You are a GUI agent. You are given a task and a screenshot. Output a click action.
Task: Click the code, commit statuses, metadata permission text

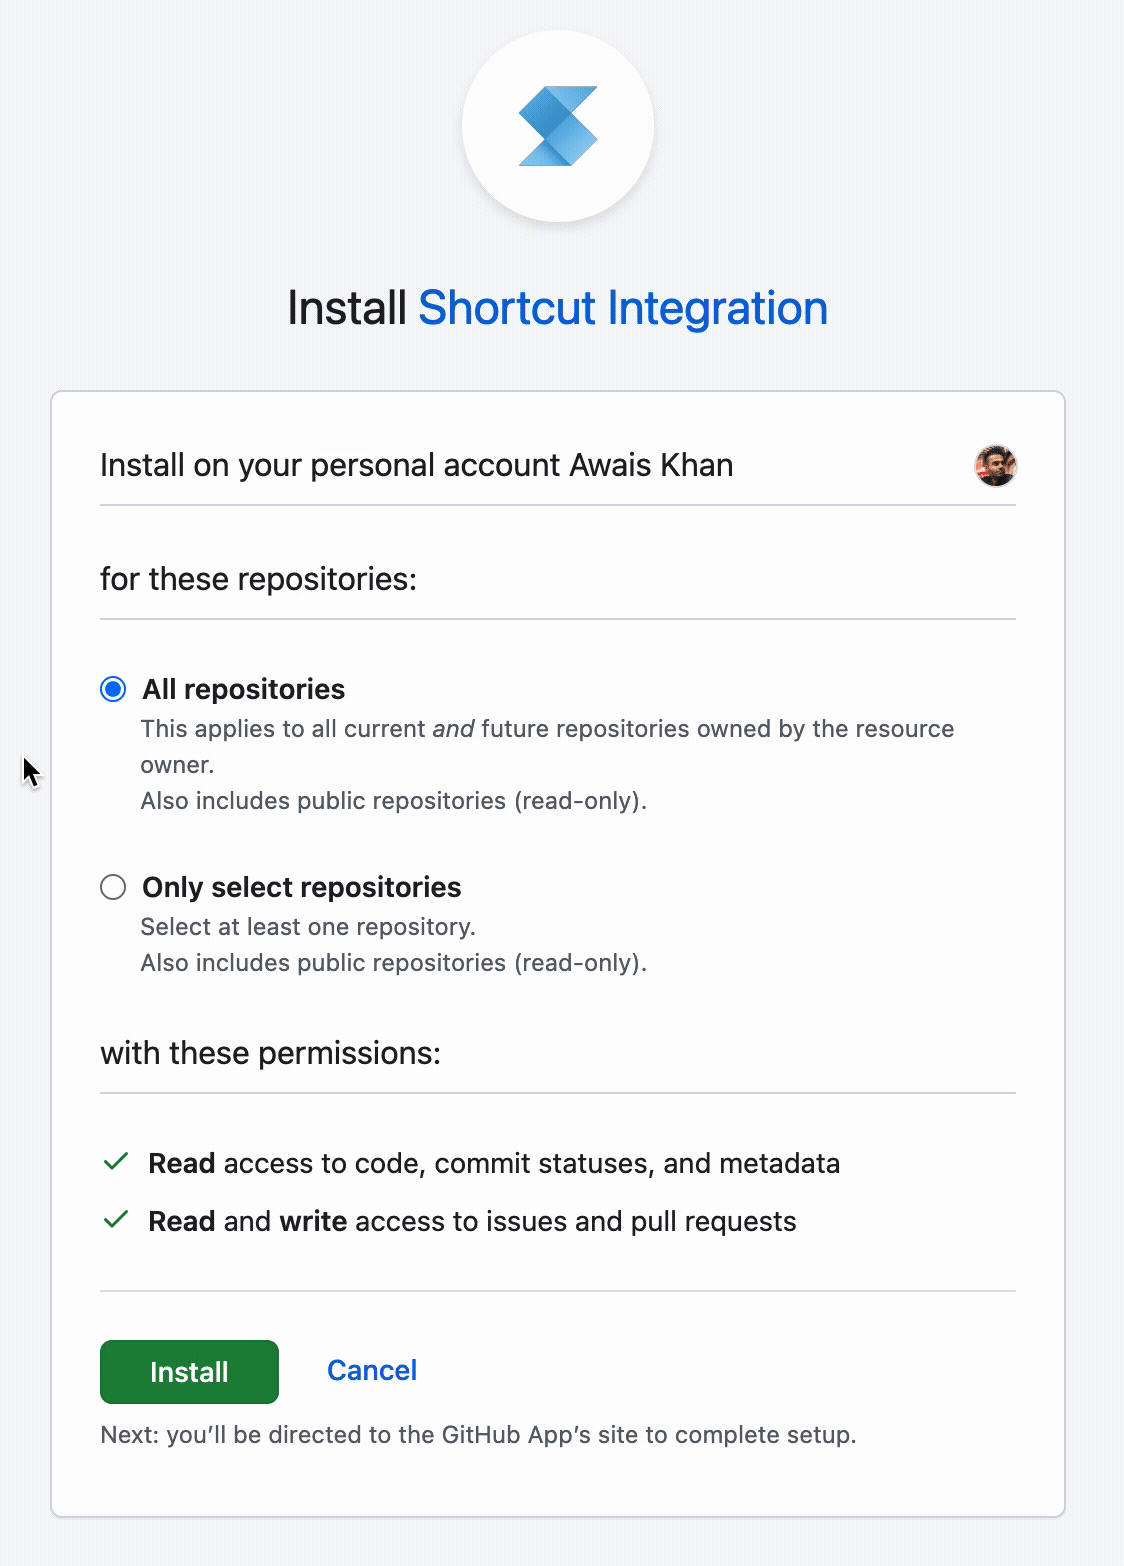494,1163
